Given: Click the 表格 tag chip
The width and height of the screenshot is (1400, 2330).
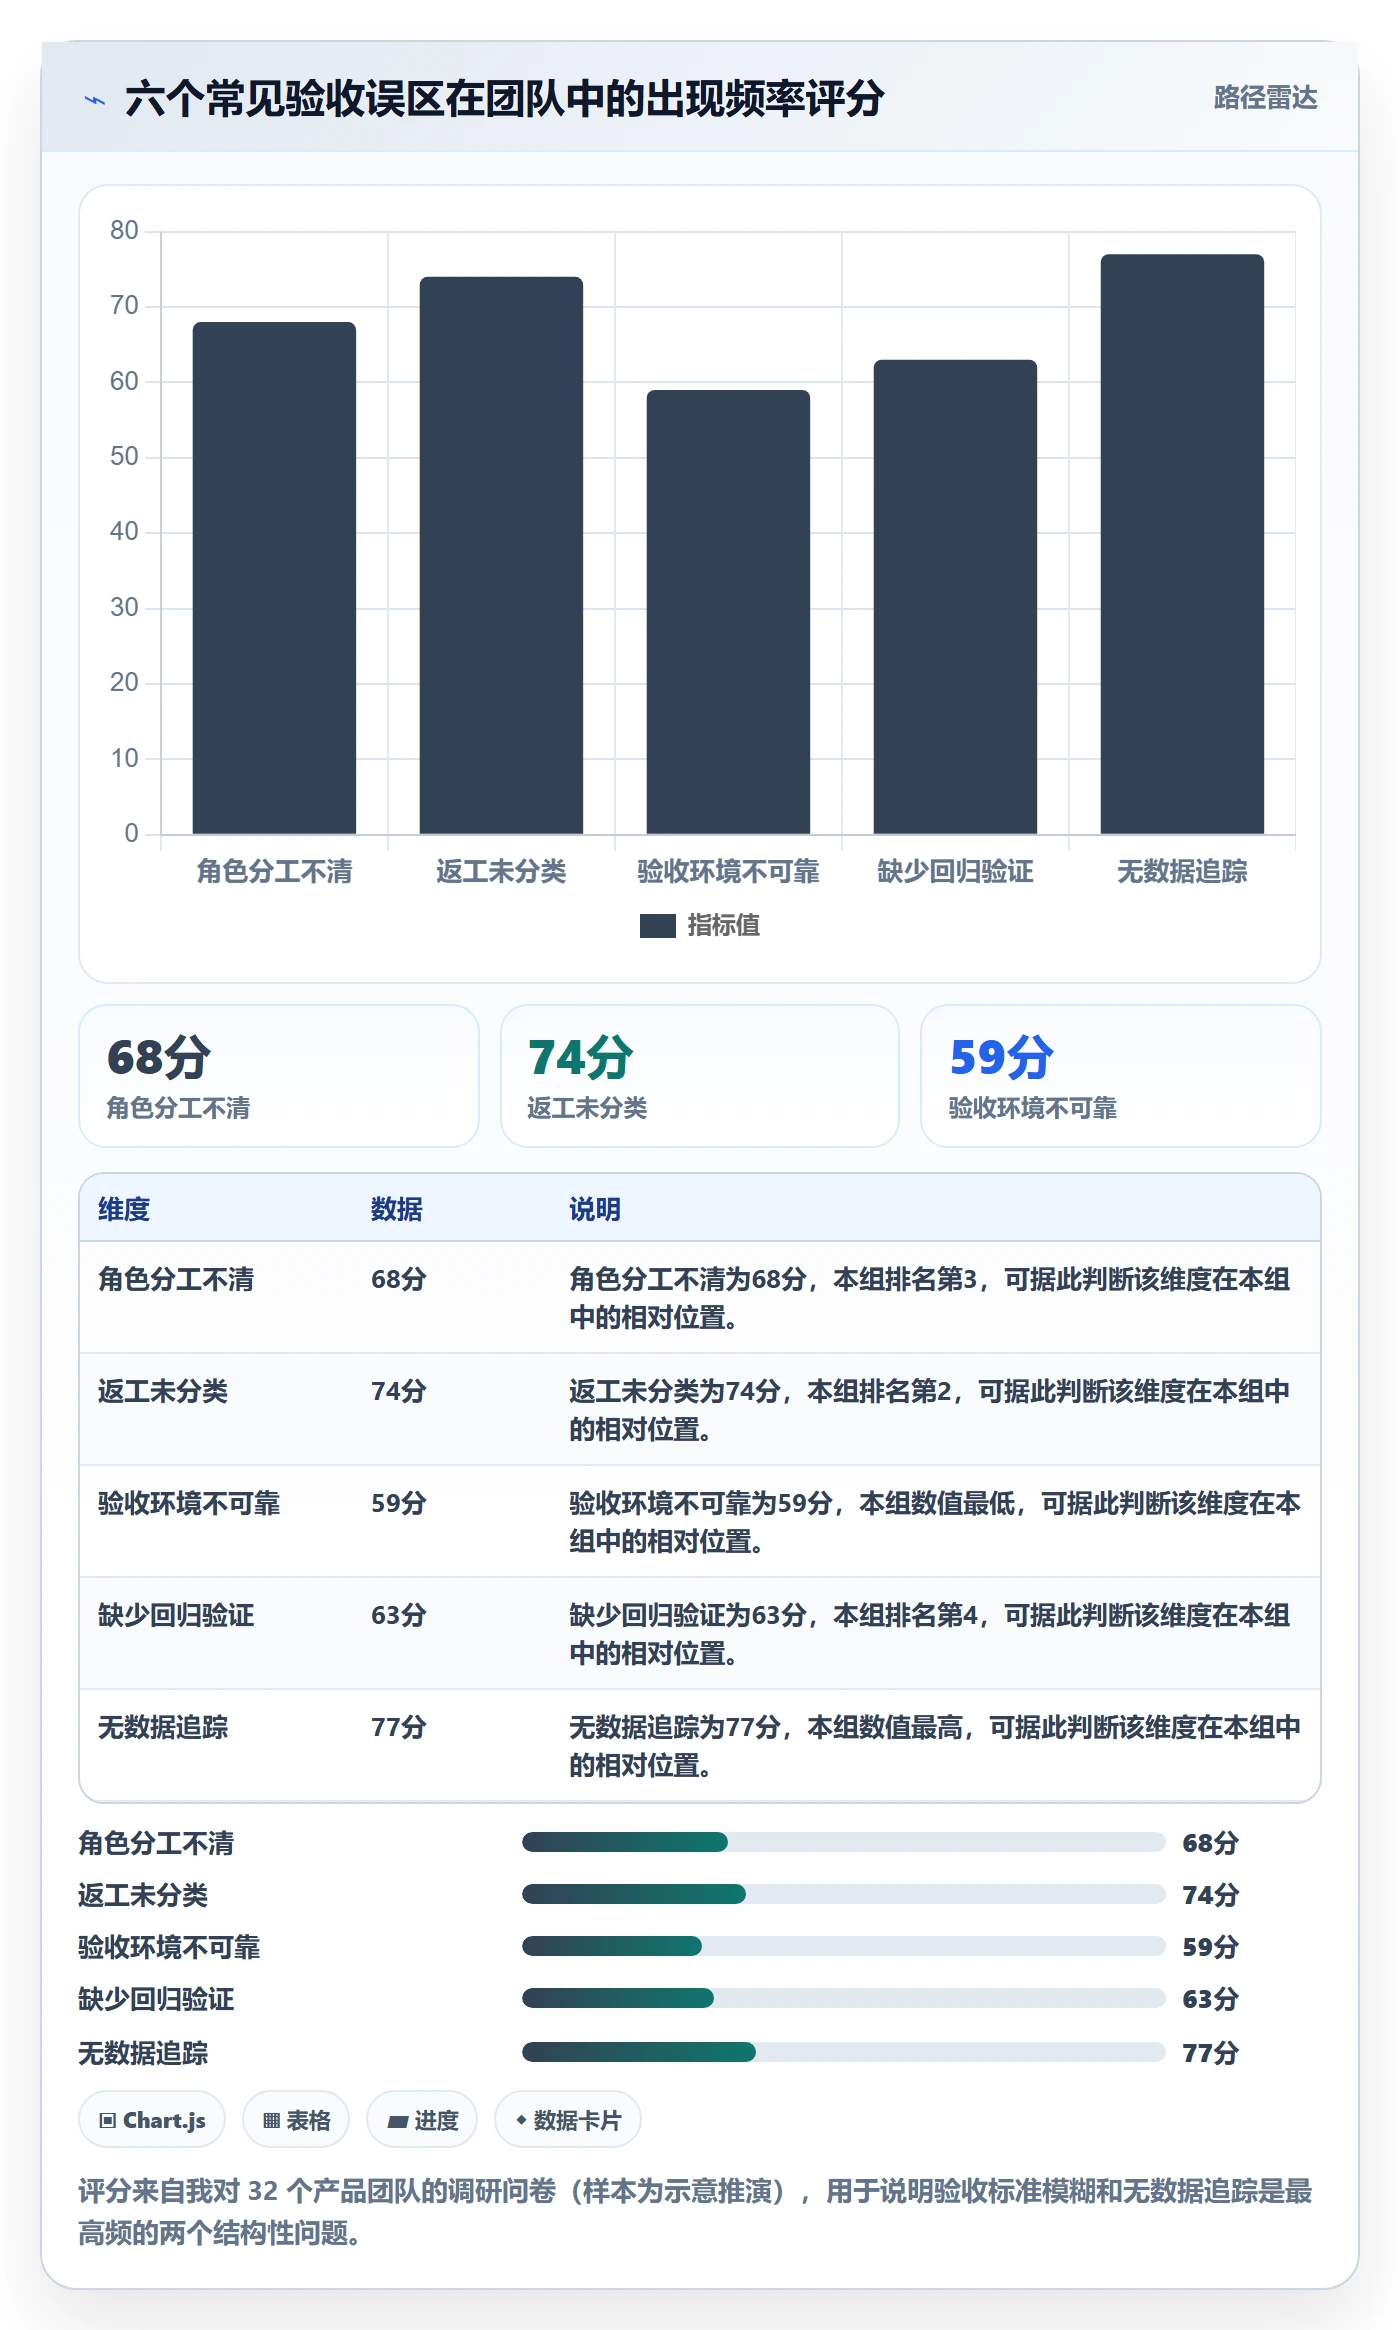Looking at the screenshot, I should tap(296, 2120).
